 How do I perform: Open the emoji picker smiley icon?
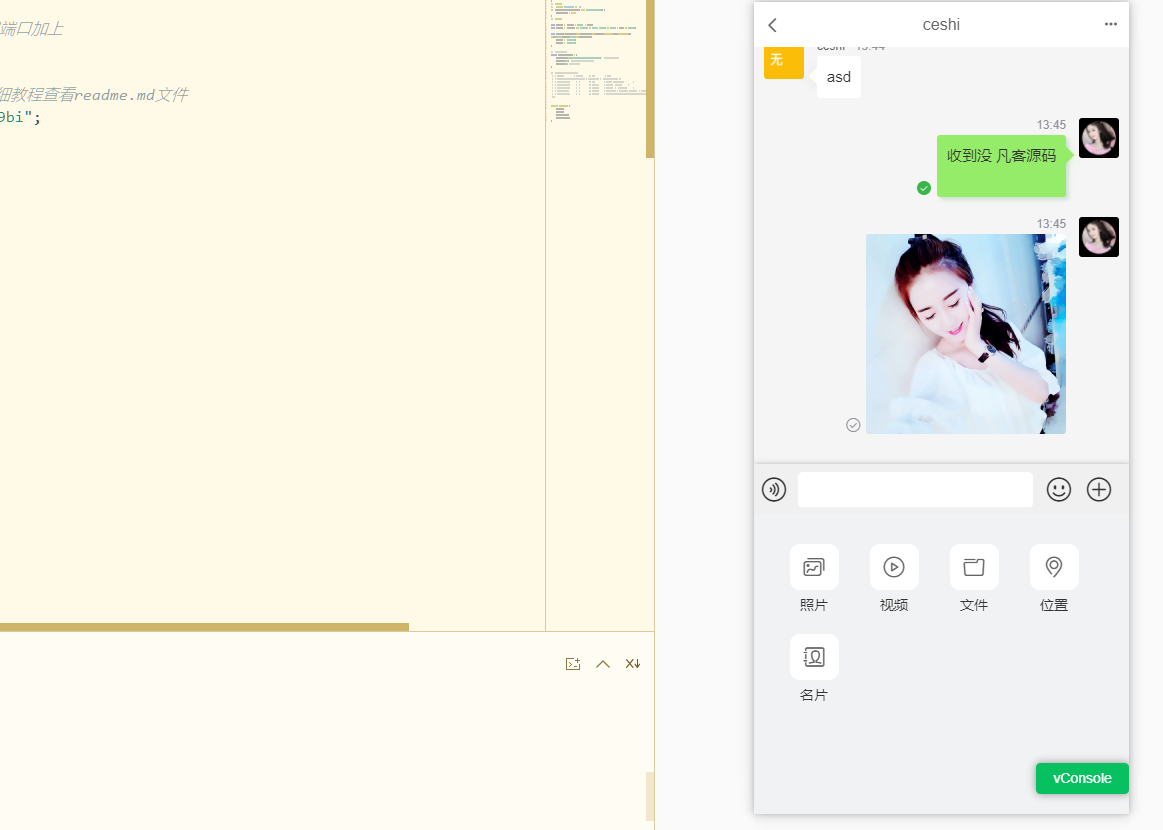[1058, 490]
